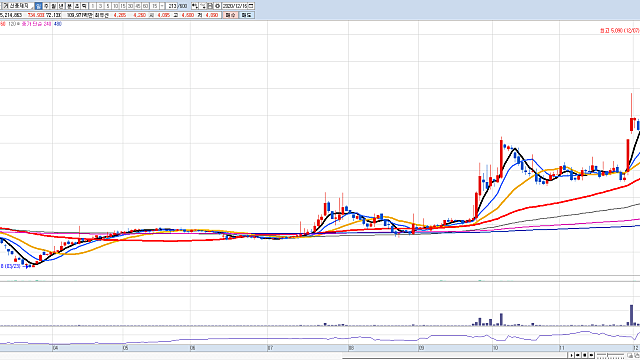The image size is (640, 360).
Task: Choose the 30-minute interval button
Action: [x=131, y=6]
